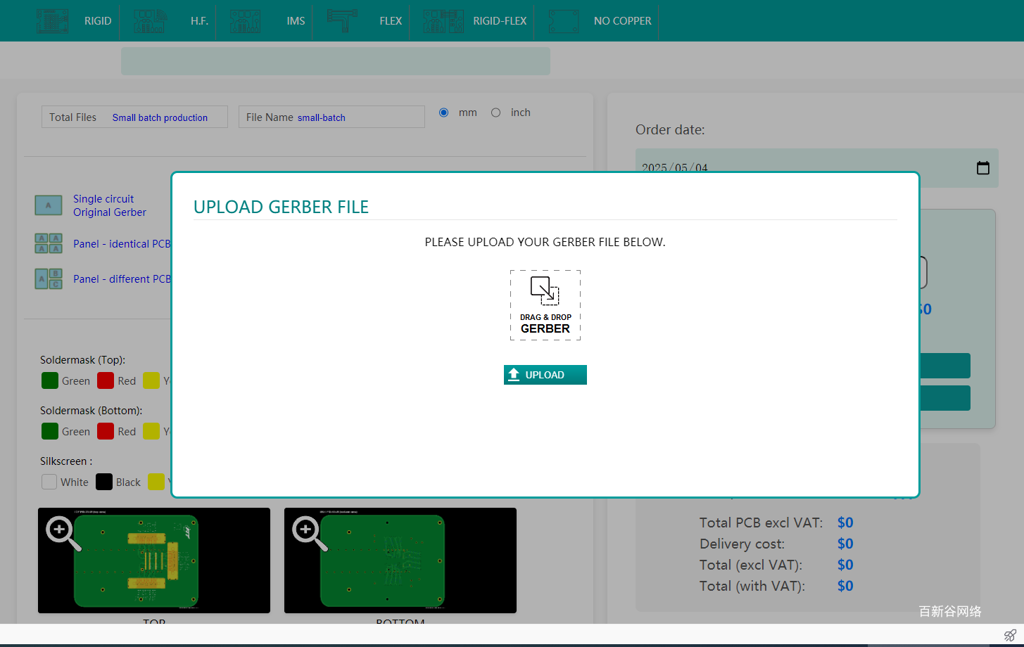Pick the red top soldermask swatch
Screen dimensions: 1024x647
coord(106,381)
